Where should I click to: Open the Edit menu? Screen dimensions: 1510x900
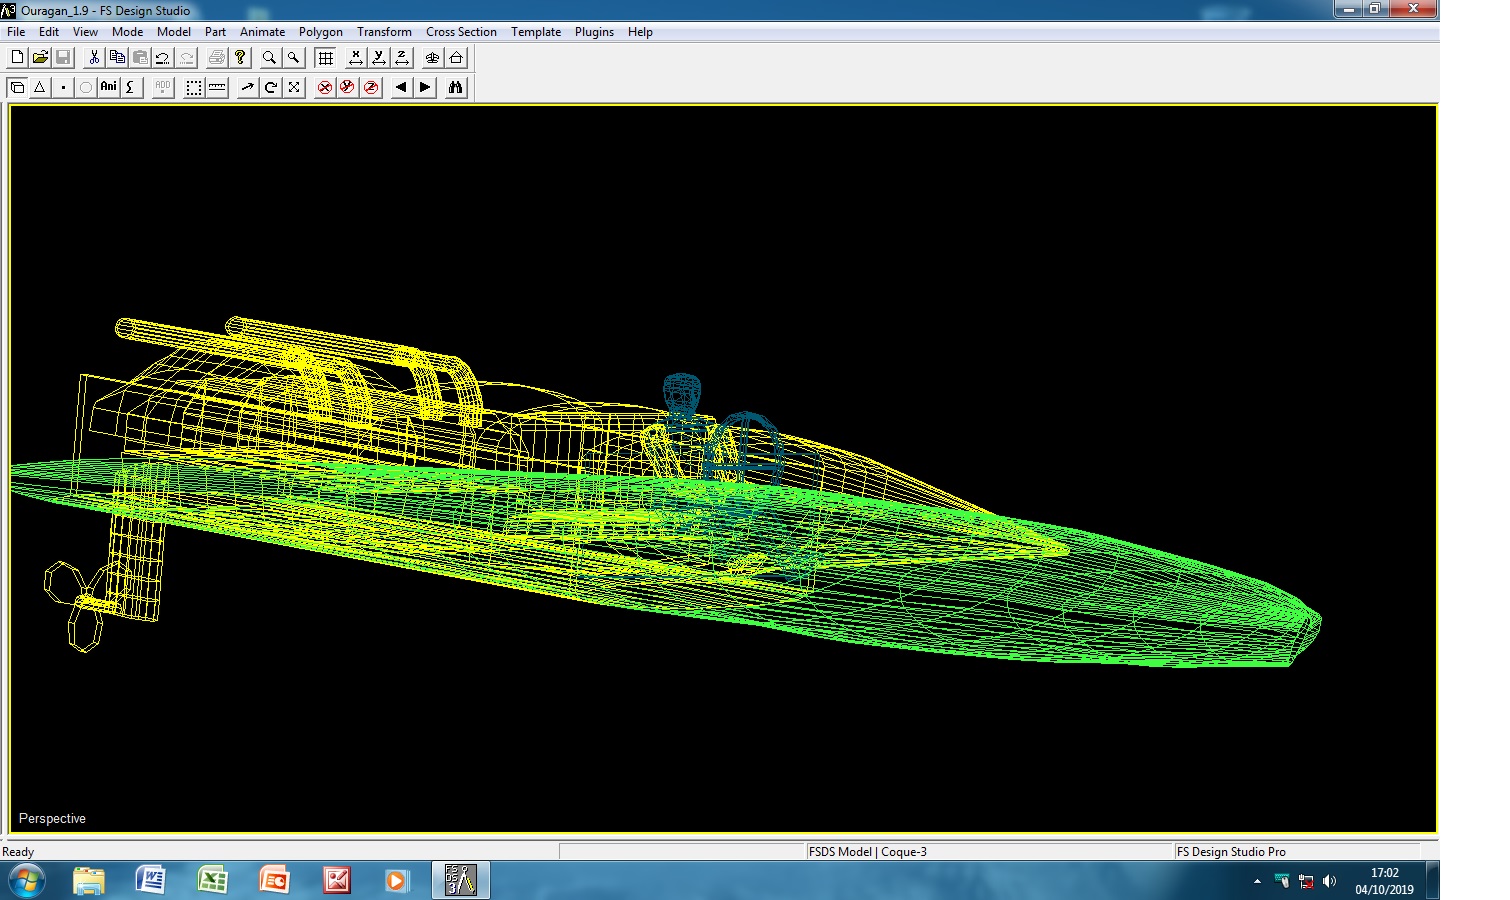[x=49, y=32]
